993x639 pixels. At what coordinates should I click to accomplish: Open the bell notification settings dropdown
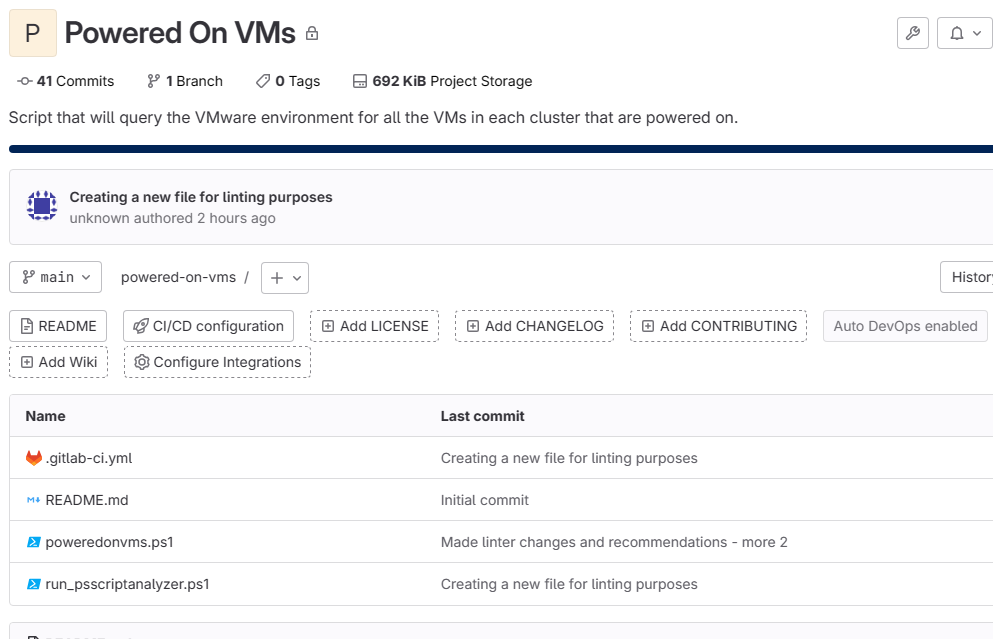pos(964,33)
